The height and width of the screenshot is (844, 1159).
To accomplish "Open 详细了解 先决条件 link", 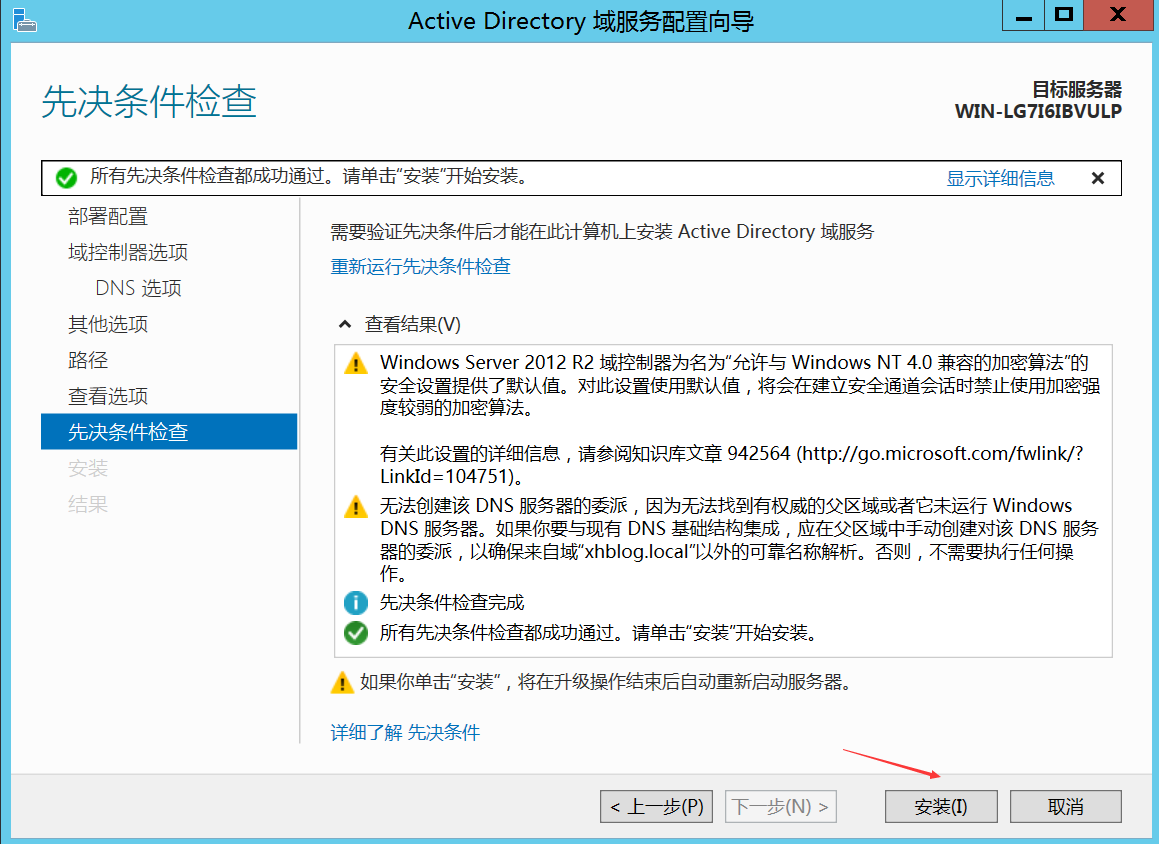I will pos(405,732).
